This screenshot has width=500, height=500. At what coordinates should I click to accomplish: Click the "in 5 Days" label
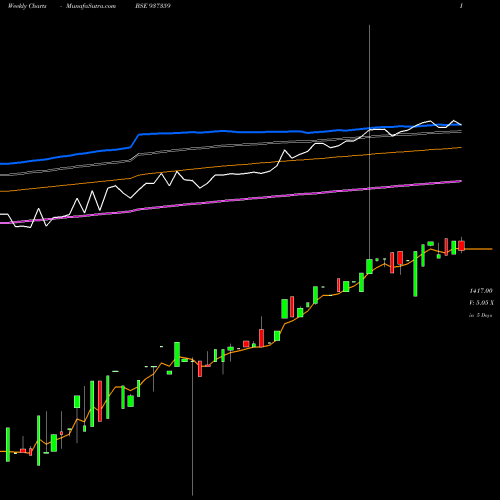(481, 315)
